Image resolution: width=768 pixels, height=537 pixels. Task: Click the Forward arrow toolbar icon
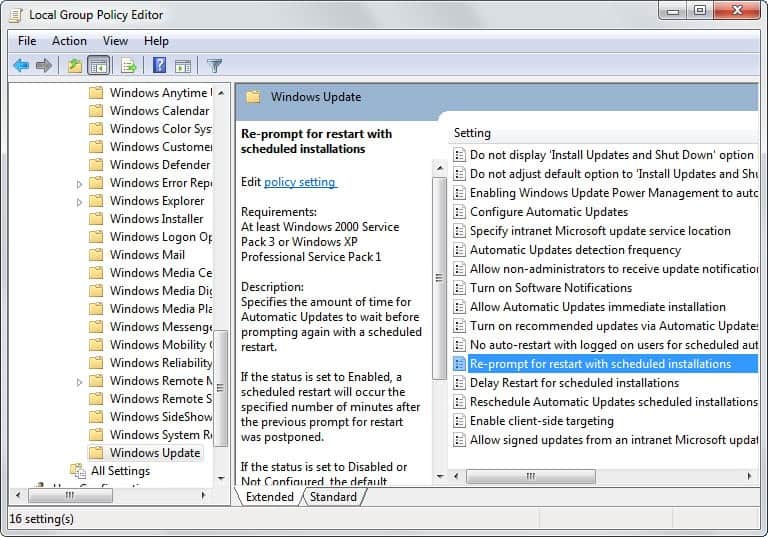[44, 65]
